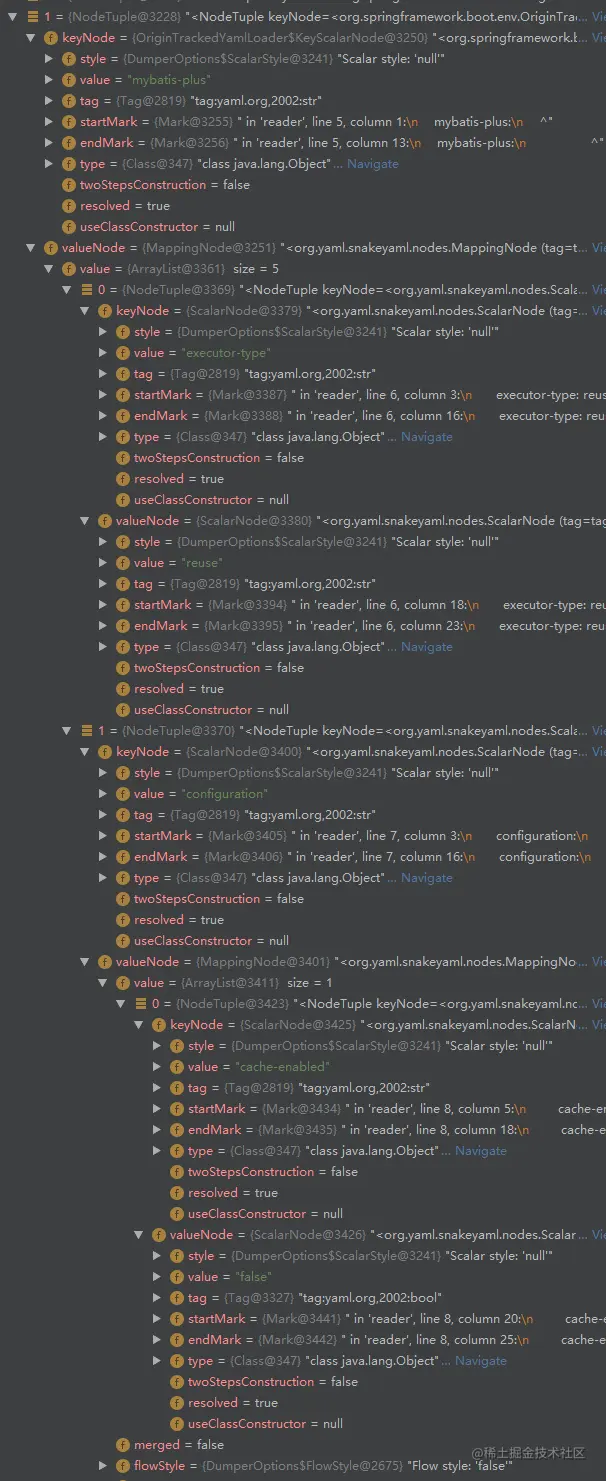The image size is (606, 1481).
Task: Collapse the keyNode ScalarNode@3400 node
Action: (x=85, y=752)
